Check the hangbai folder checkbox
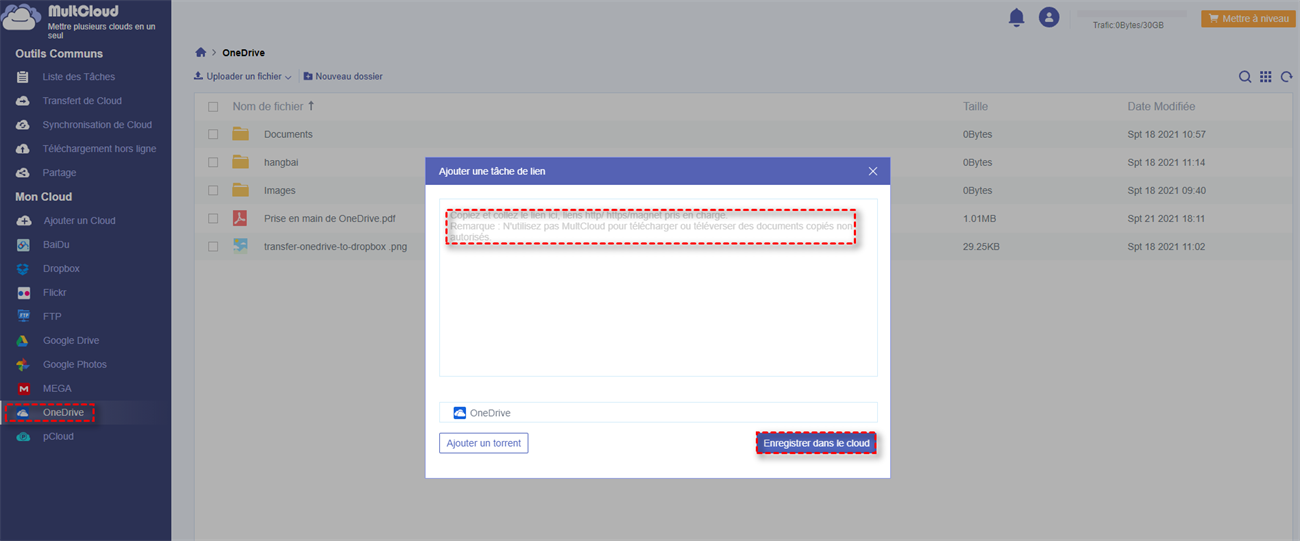 tap(213, 162)
